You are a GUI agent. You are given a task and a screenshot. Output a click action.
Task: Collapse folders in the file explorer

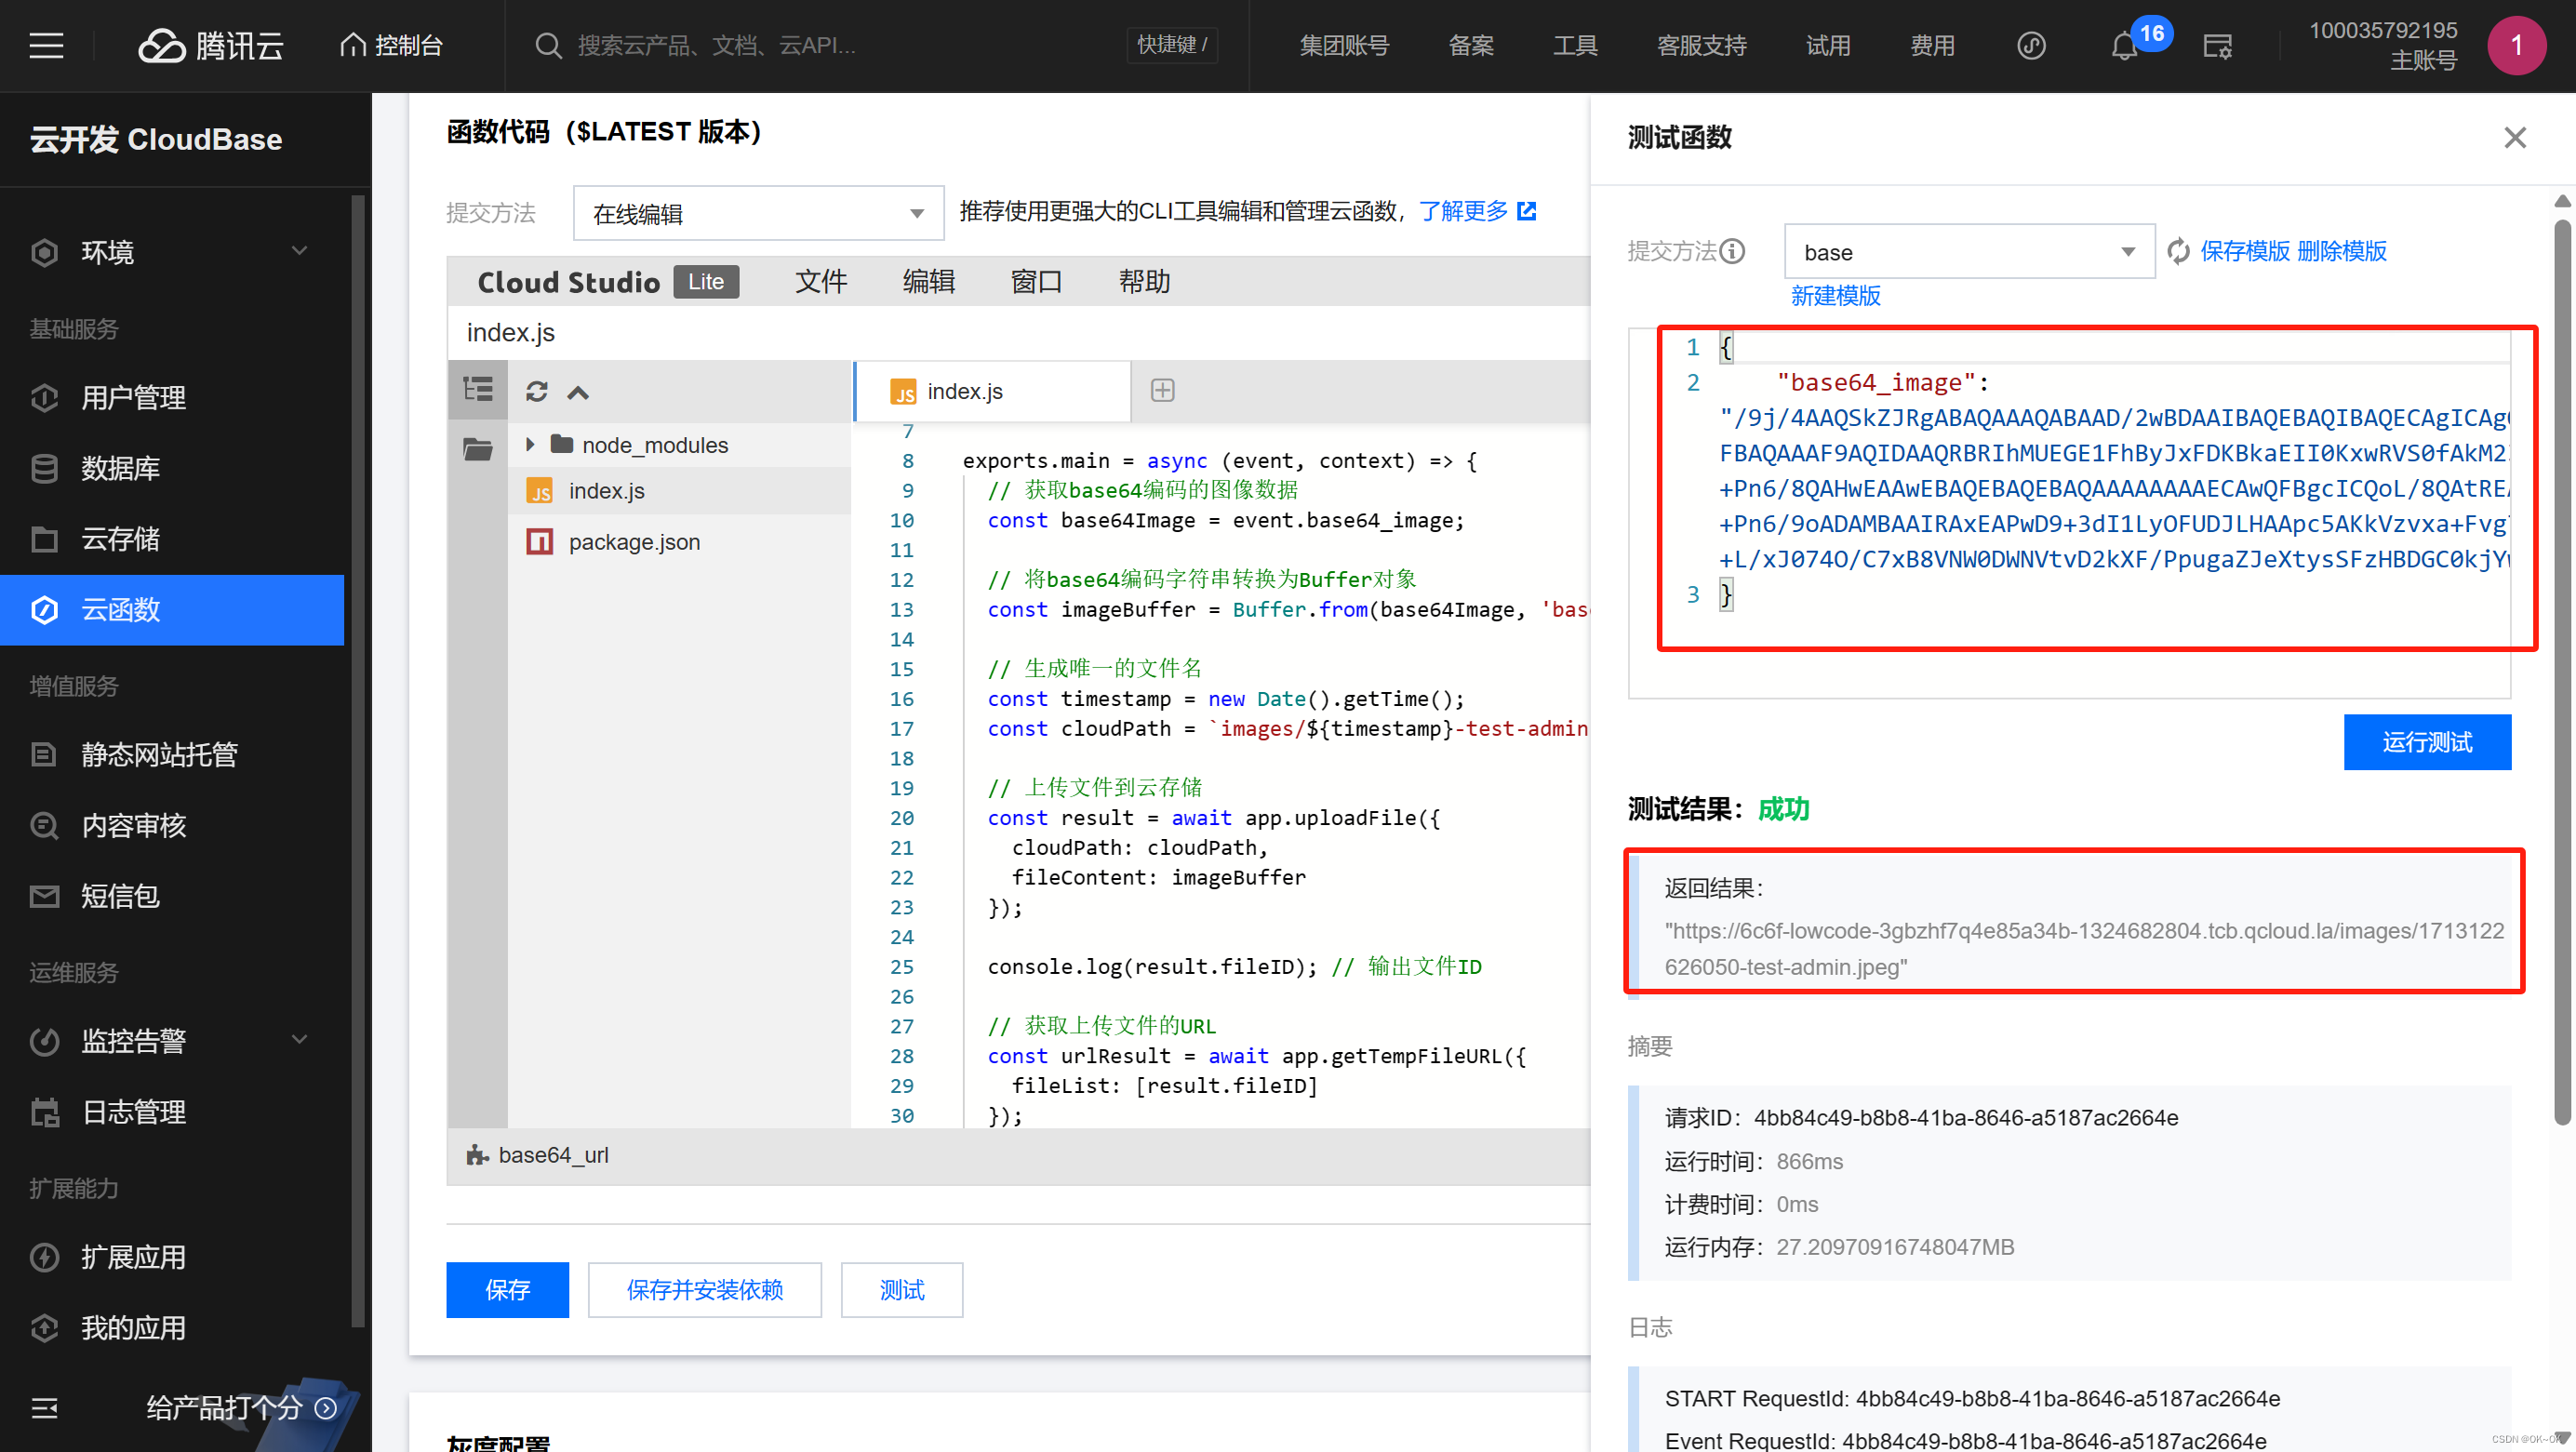[578, 391]
